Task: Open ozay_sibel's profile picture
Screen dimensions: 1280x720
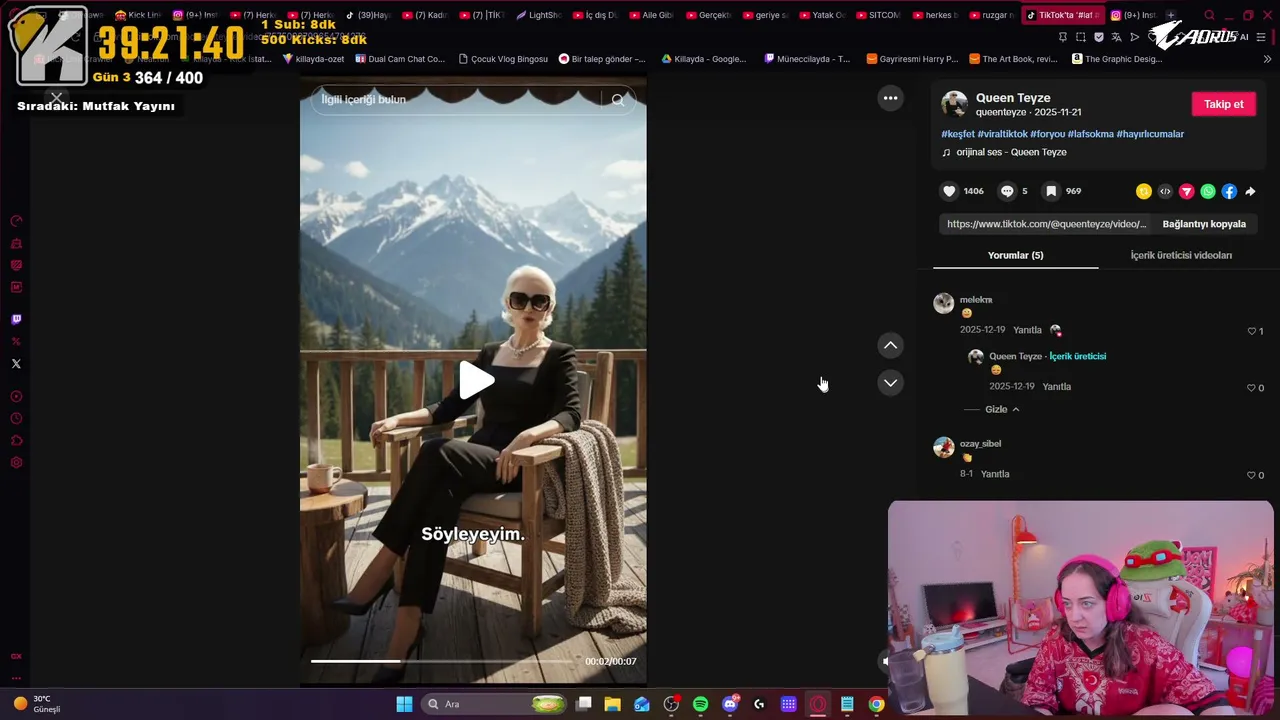Action: 944,447
